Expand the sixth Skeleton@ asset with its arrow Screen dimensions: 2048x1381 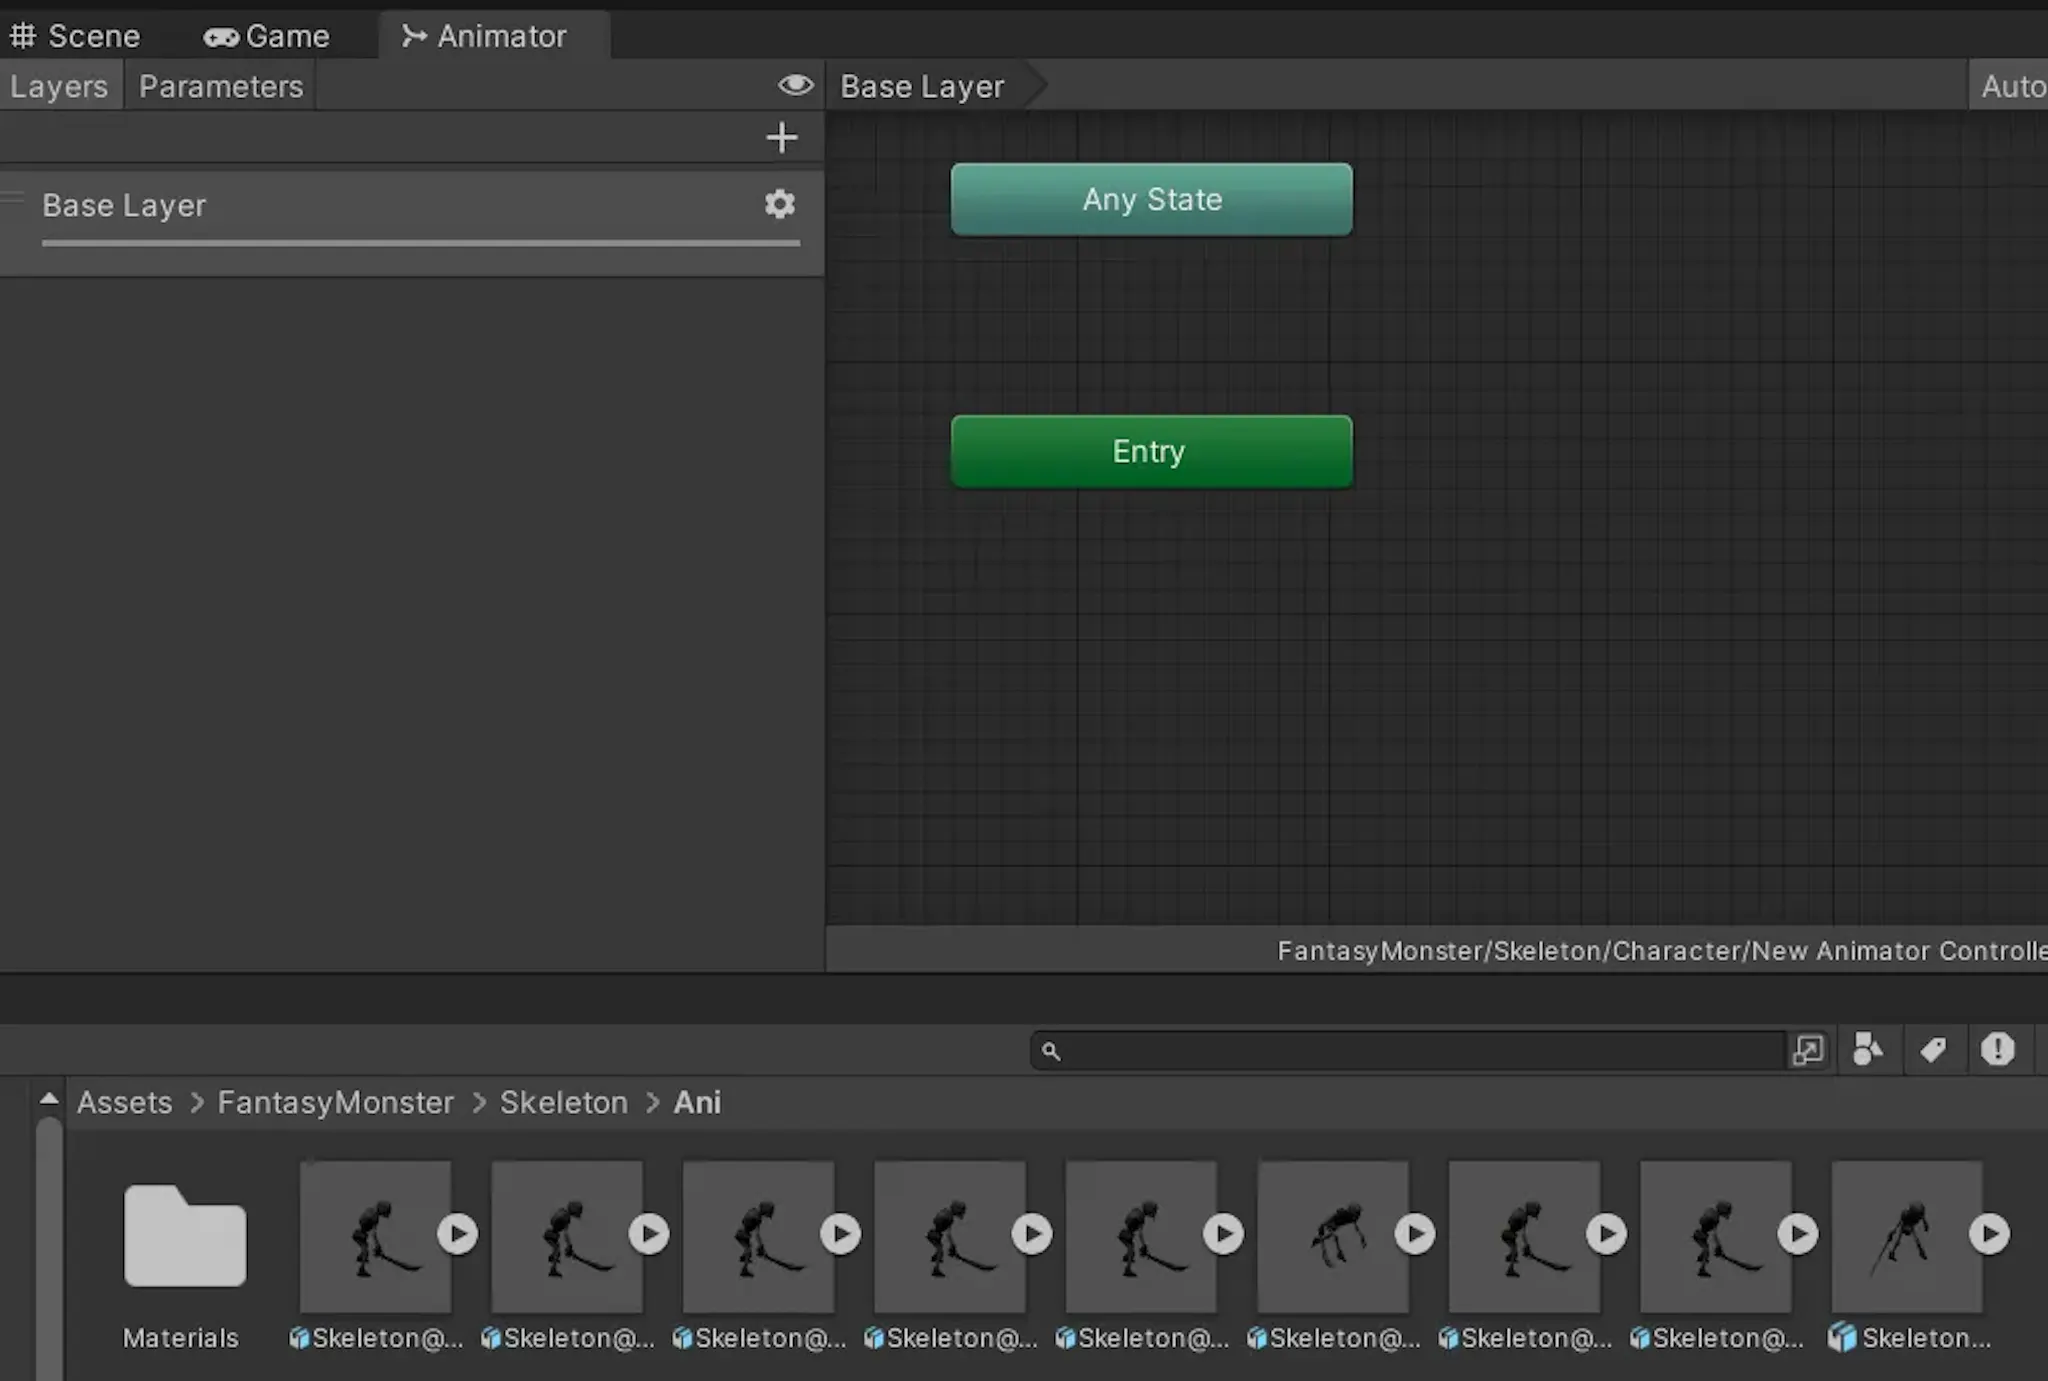(1415, 1233)
